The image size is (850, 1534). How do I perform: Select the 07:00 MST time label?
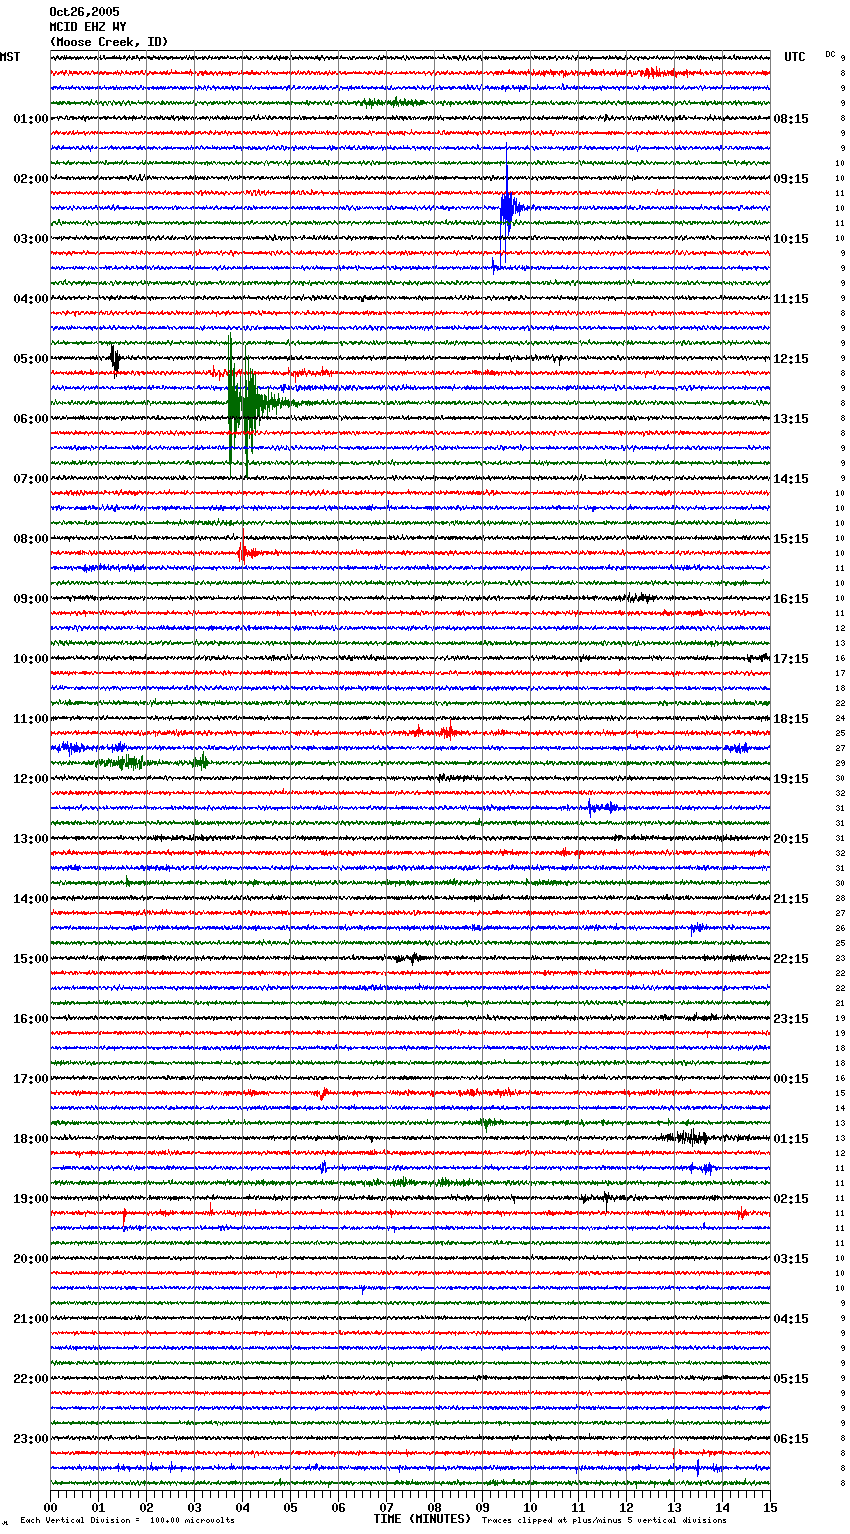tap(30, 479)
